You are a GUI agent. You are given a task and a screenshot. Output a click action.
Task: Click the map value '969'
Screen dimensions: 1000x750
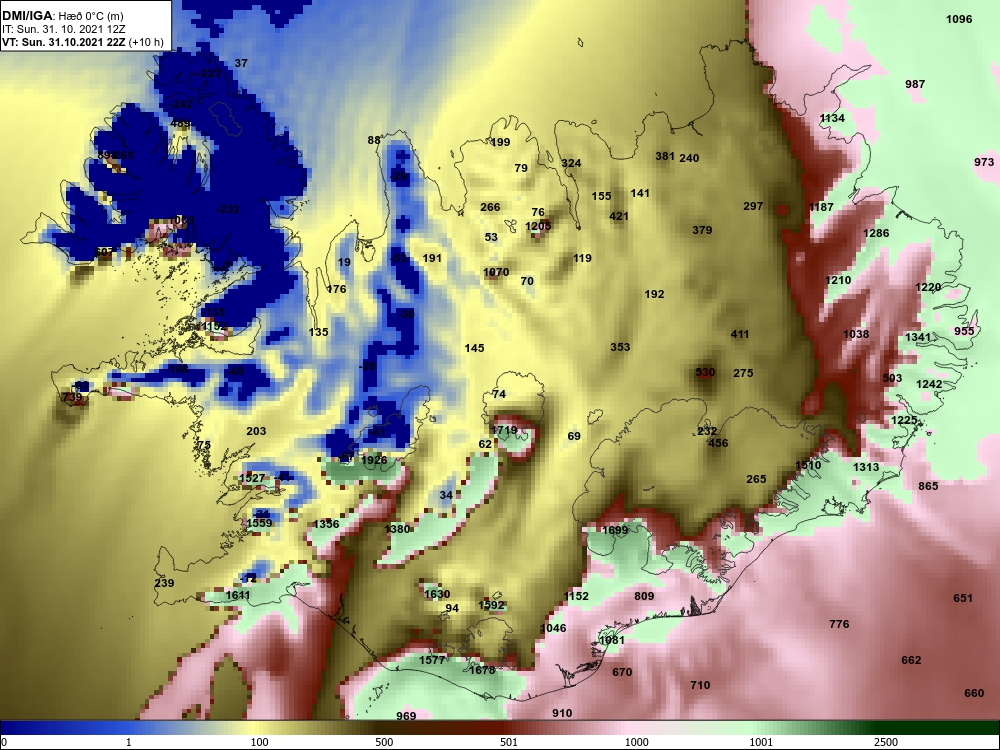[406, 716]
